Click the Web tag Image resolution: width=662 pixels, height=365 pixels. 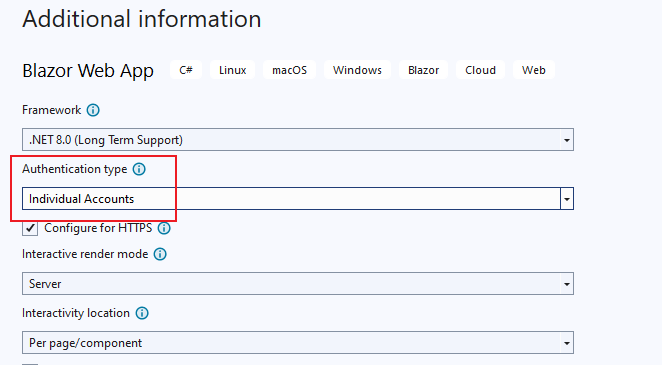(x=534, y=70)
